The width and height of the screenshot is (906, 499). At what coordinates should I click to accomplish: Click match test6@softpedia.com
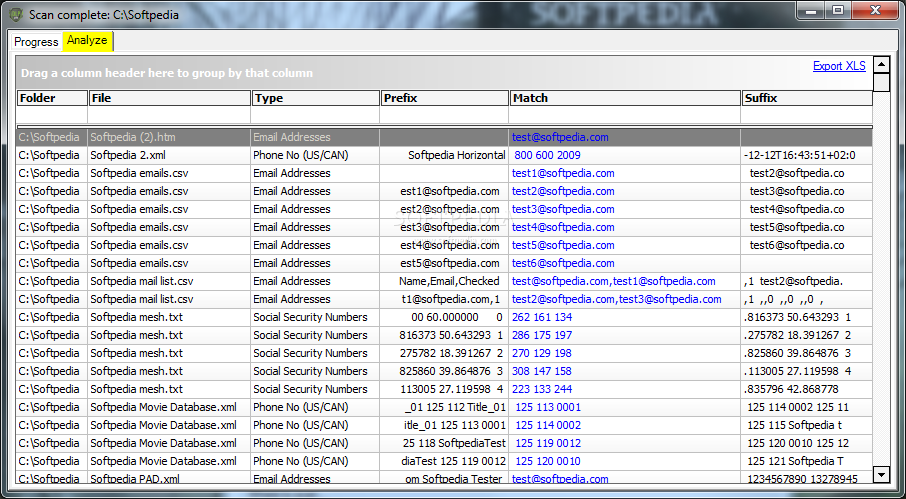click(x=563, y=263)
